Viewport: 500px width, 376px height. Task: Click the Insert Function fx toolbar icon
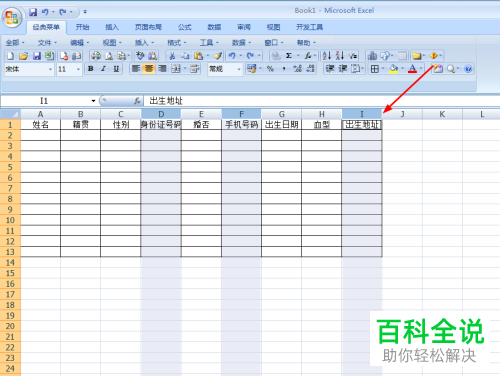(x=308, y=56)
